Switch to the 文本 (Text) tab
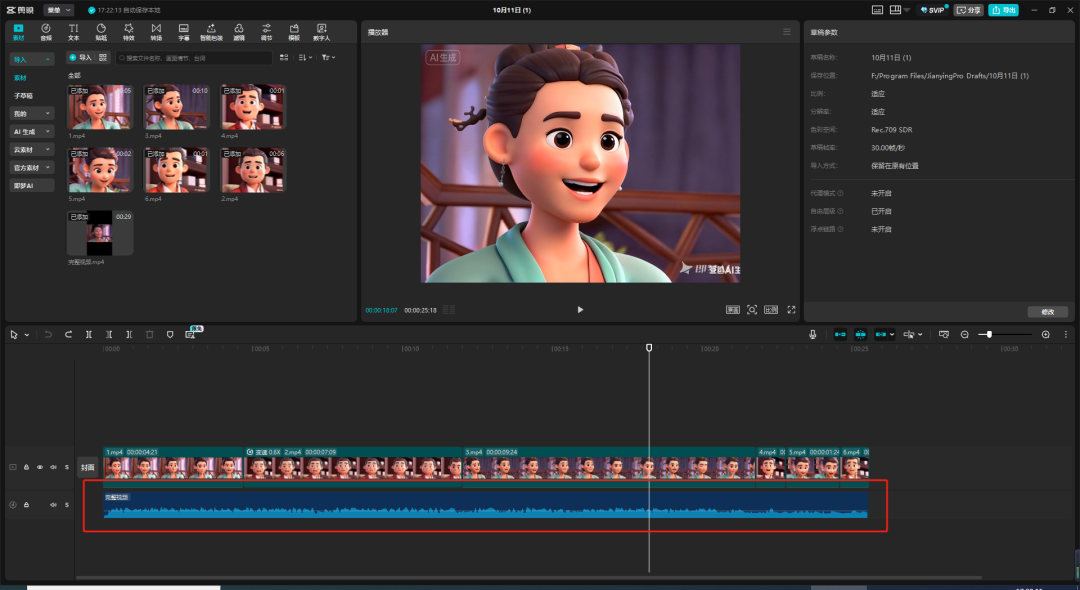This screenshot has height=590, width=1080. coord(73,31)
